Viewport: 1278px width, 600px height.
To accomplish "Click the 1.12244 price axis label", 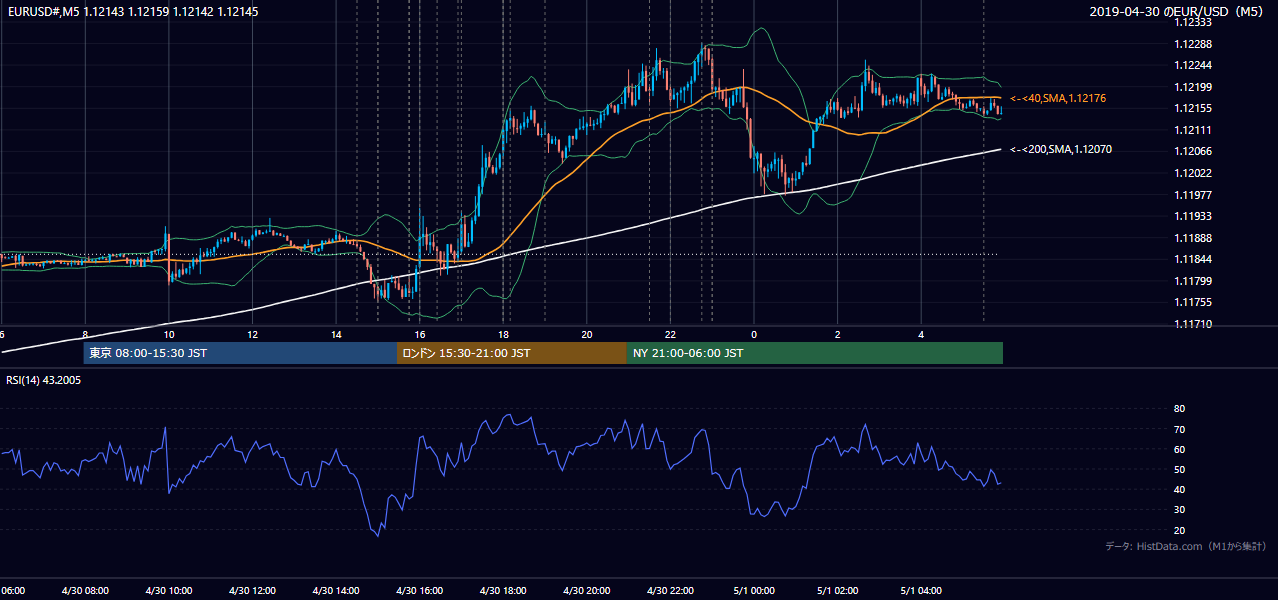I will pos(1193,65).
